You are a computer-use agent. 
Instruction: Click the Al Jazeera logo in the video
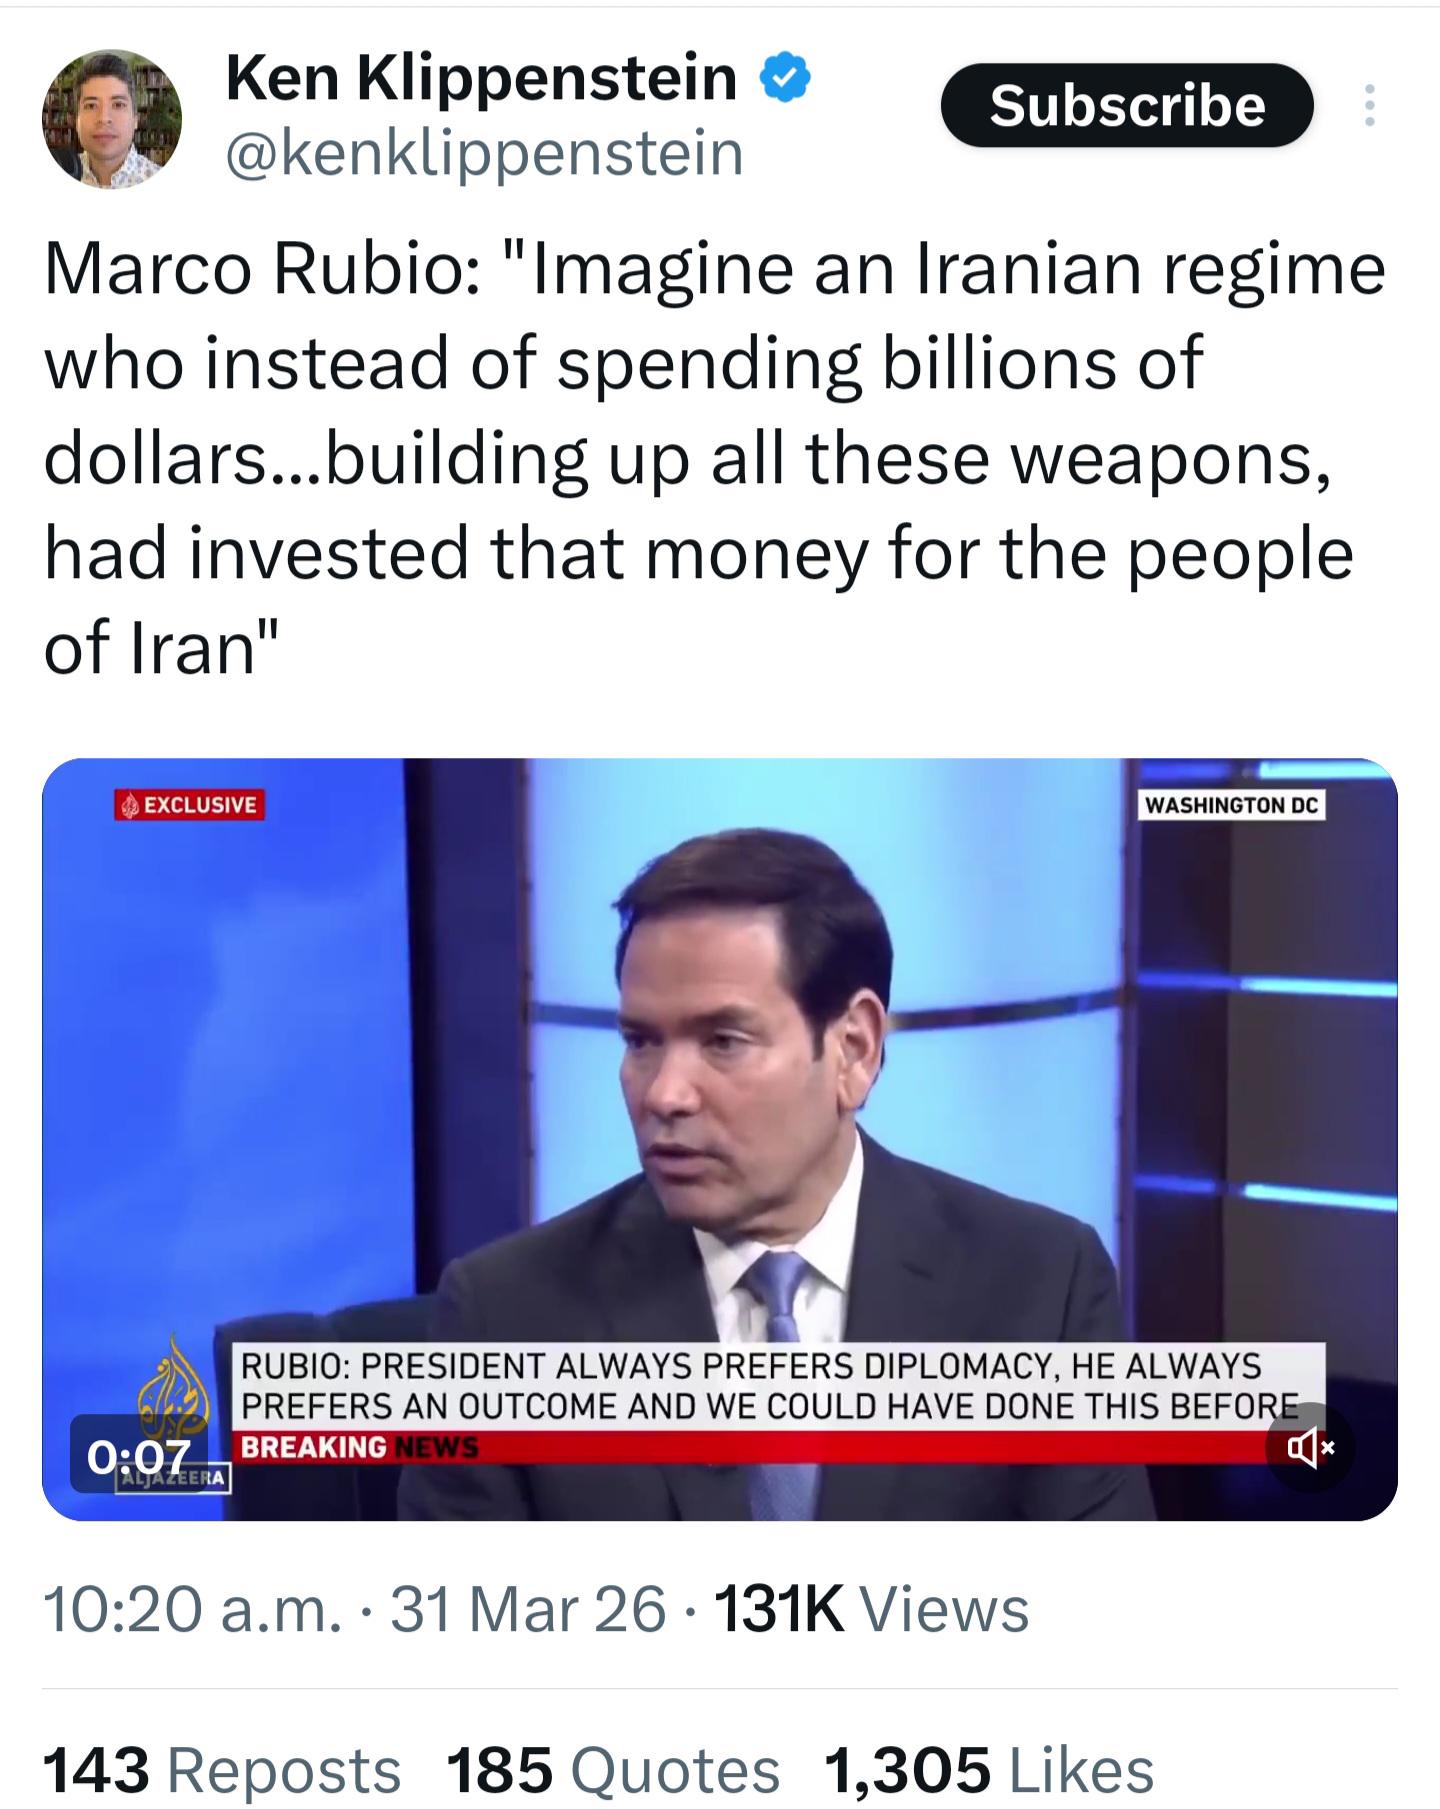[173, 1414]
